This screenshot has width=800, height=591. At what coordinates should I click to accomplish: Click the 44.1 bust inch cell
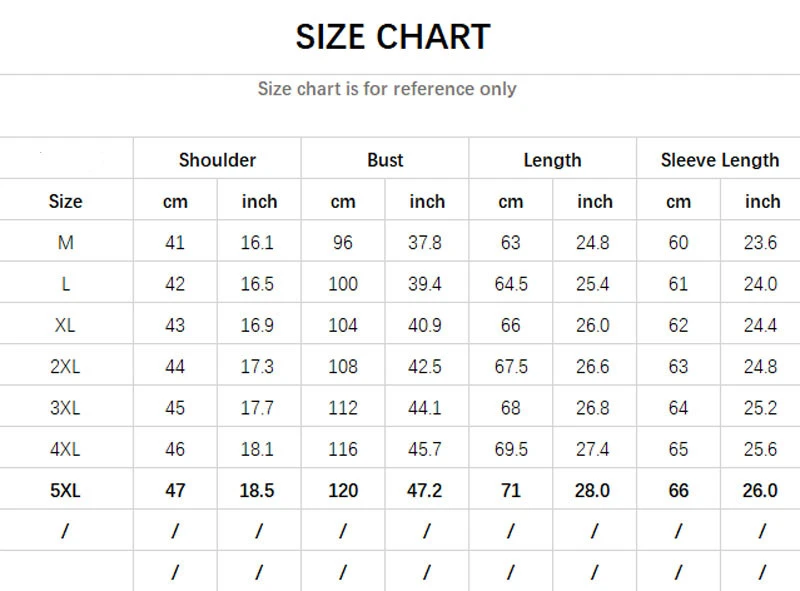[426, 408]
